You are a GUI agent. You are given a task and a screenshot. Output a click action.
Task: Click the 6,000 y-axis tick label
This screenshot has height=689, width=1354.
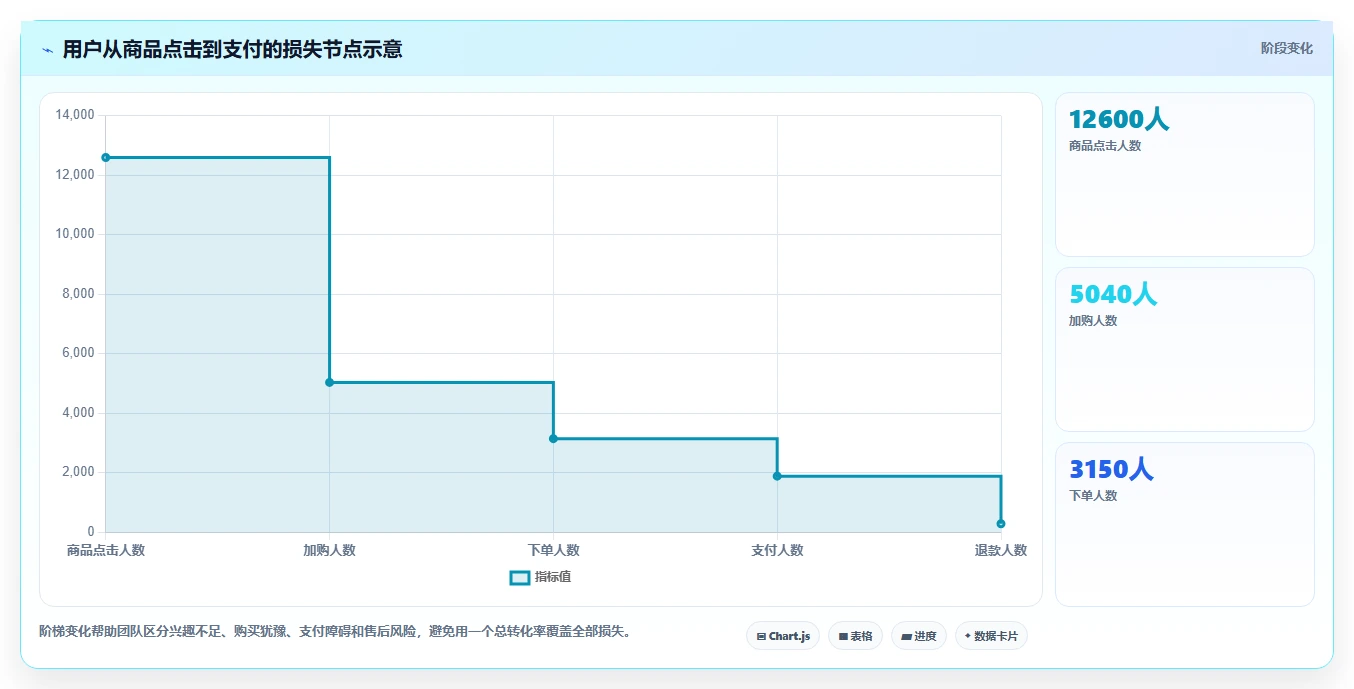coord(78,353)
